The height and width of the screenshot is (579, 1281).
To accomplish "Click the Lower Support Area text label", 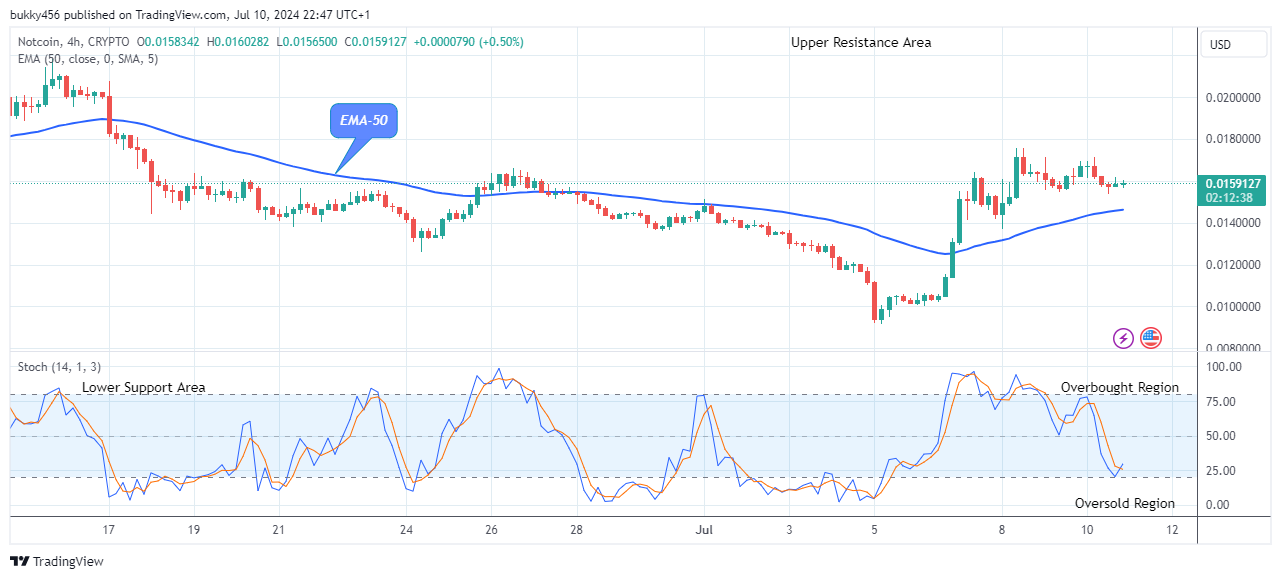I will coord(144,387).
